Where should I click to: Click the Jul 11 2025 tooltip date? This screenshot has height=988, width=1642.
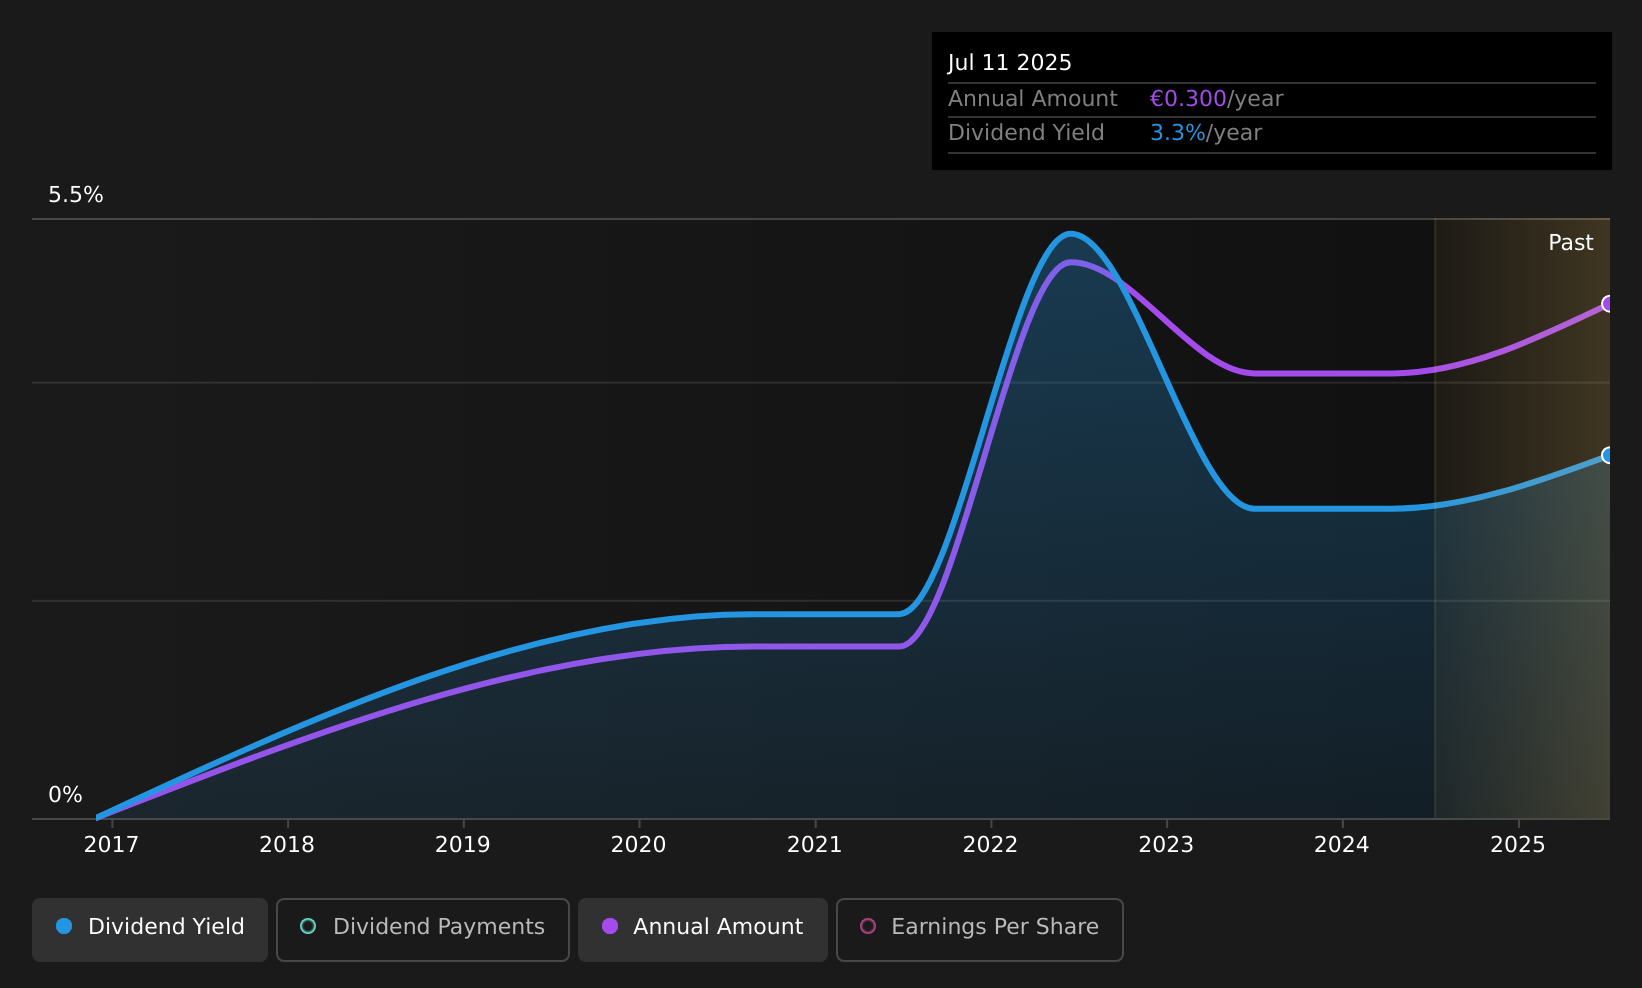[x=1010, y=63]
